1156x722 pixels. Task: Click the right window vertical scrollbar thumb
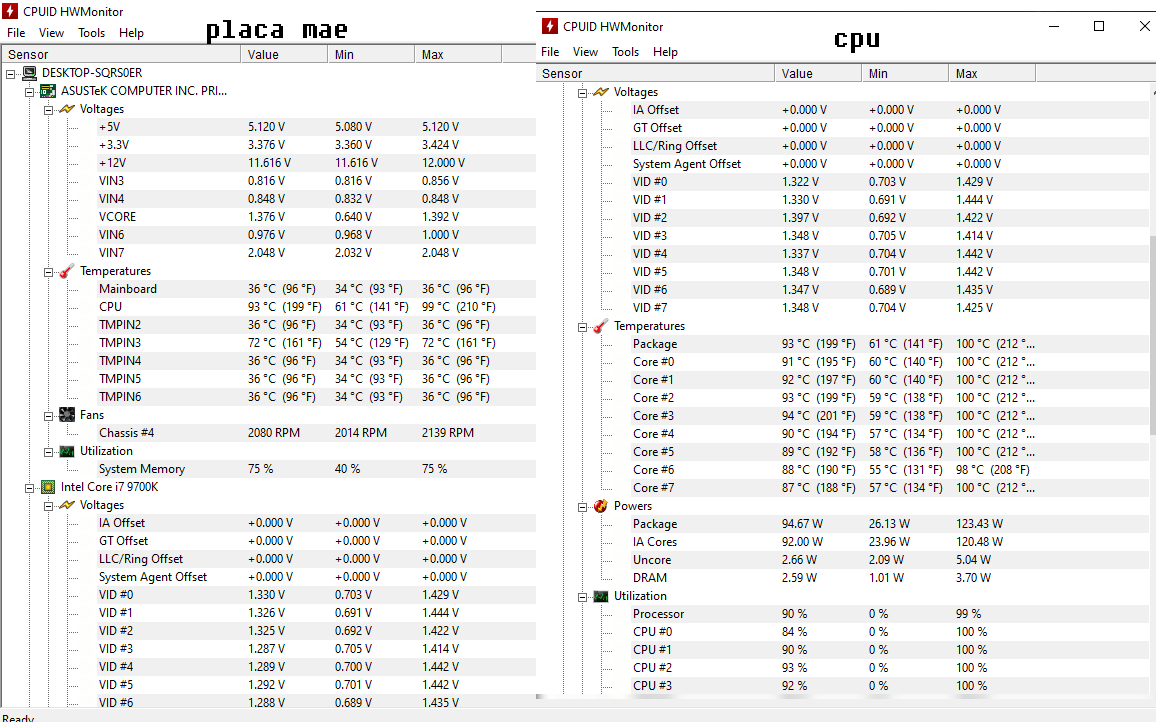[1152, 335]
